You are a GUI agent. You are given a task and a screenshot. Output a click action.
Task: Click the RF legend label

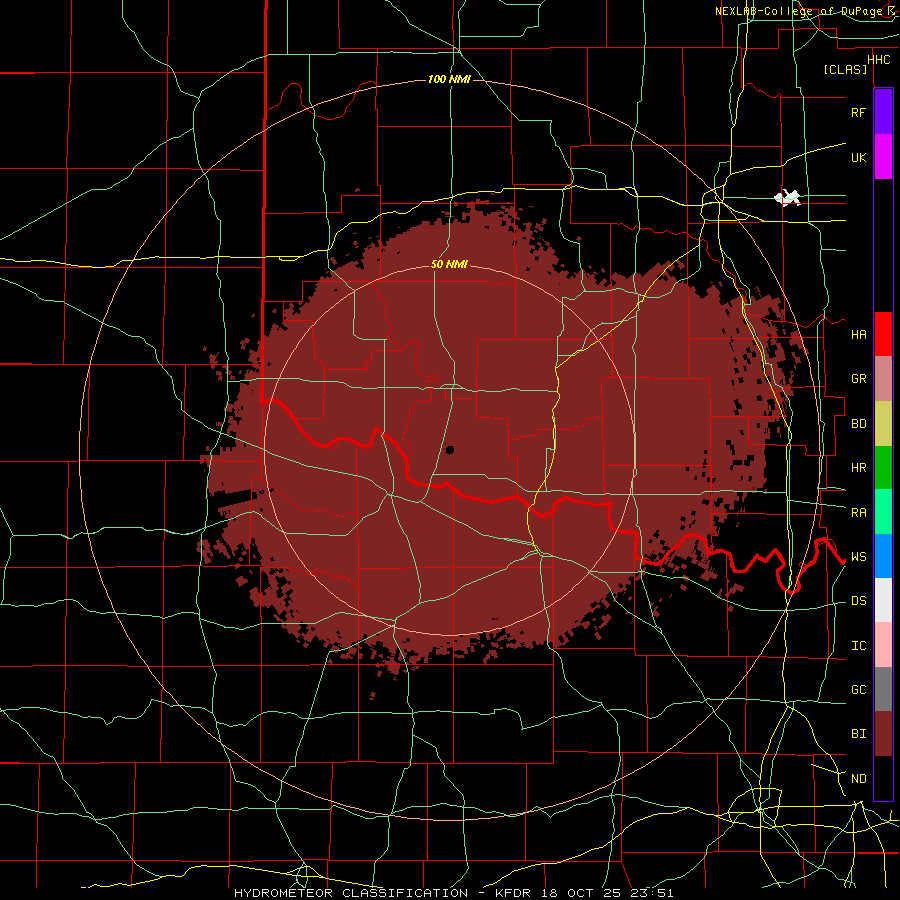(x=858, y=112)
